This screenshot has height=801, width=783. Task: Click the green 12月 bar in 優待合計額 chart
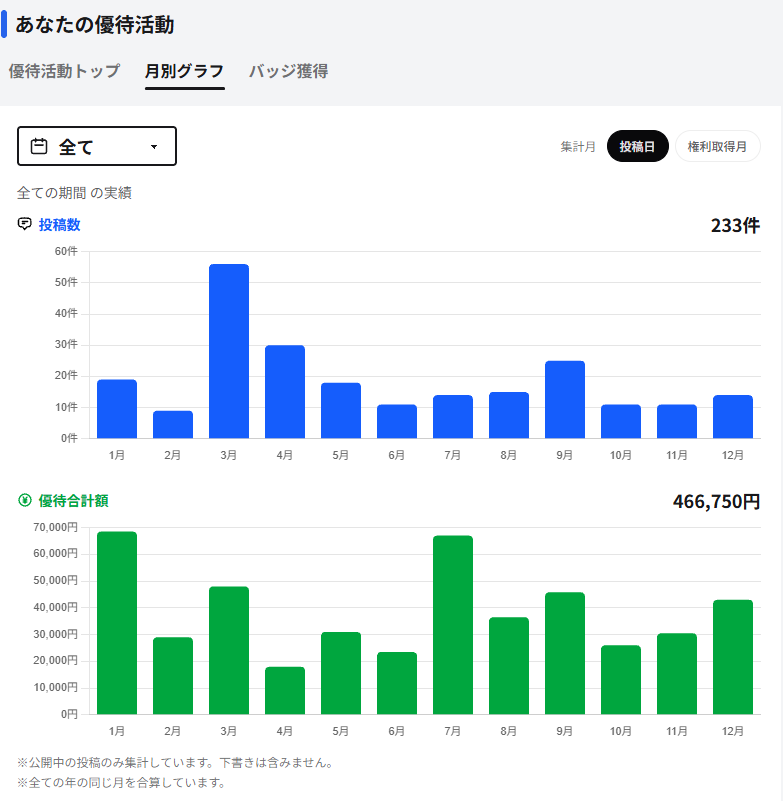(x=733, y=657)
